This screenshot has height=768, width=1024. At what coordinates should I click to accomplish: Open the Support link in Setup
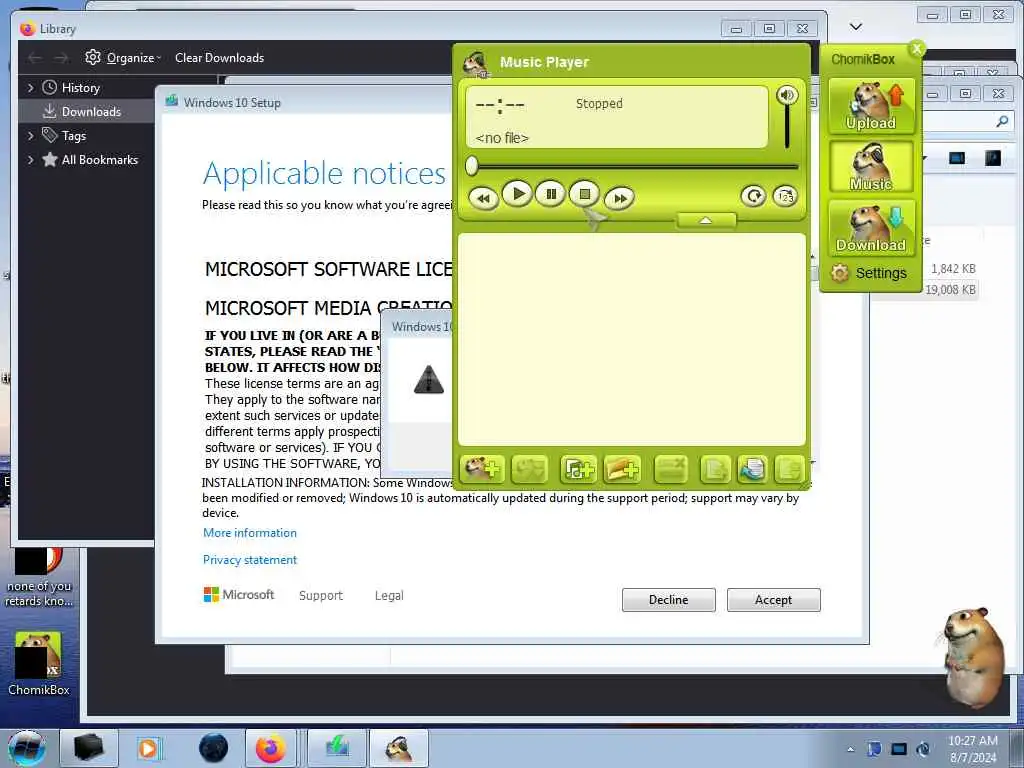point(321,596)
